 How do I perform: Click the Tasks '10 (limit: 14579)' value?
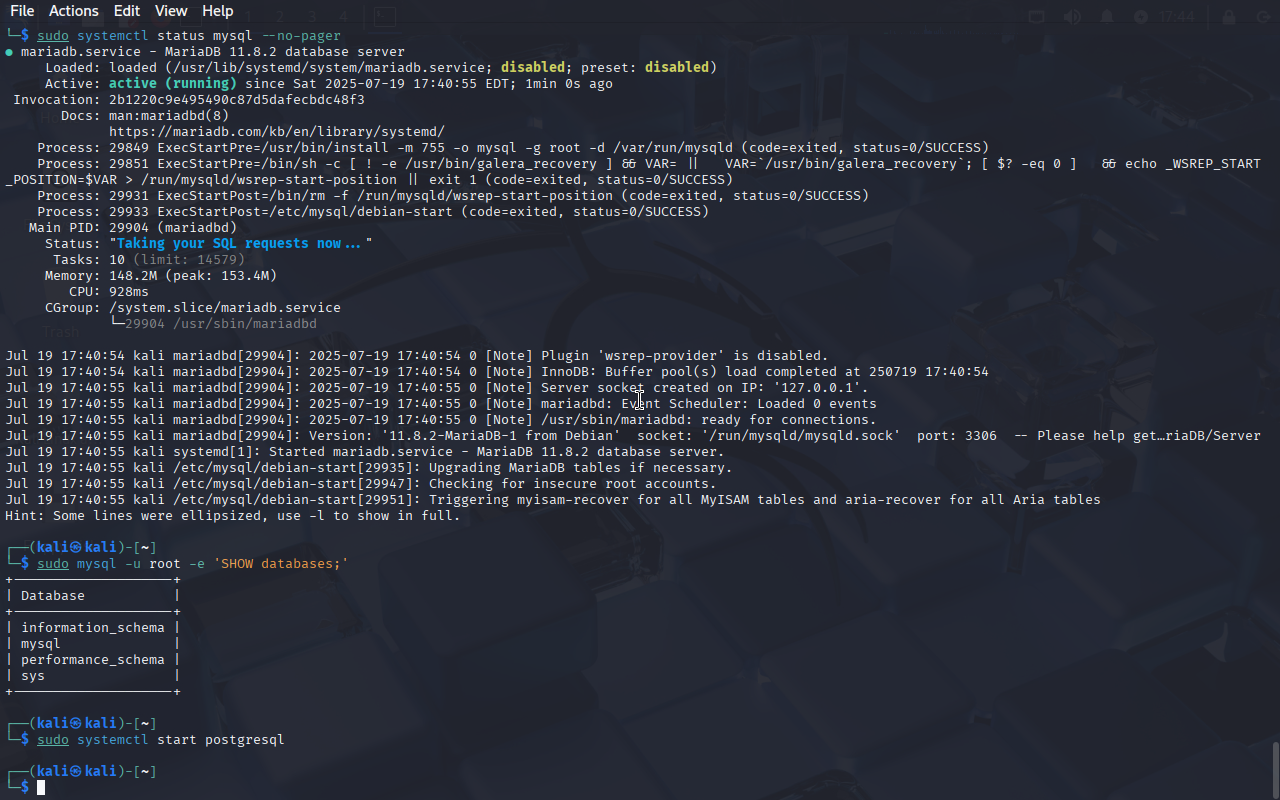point(177,259)
